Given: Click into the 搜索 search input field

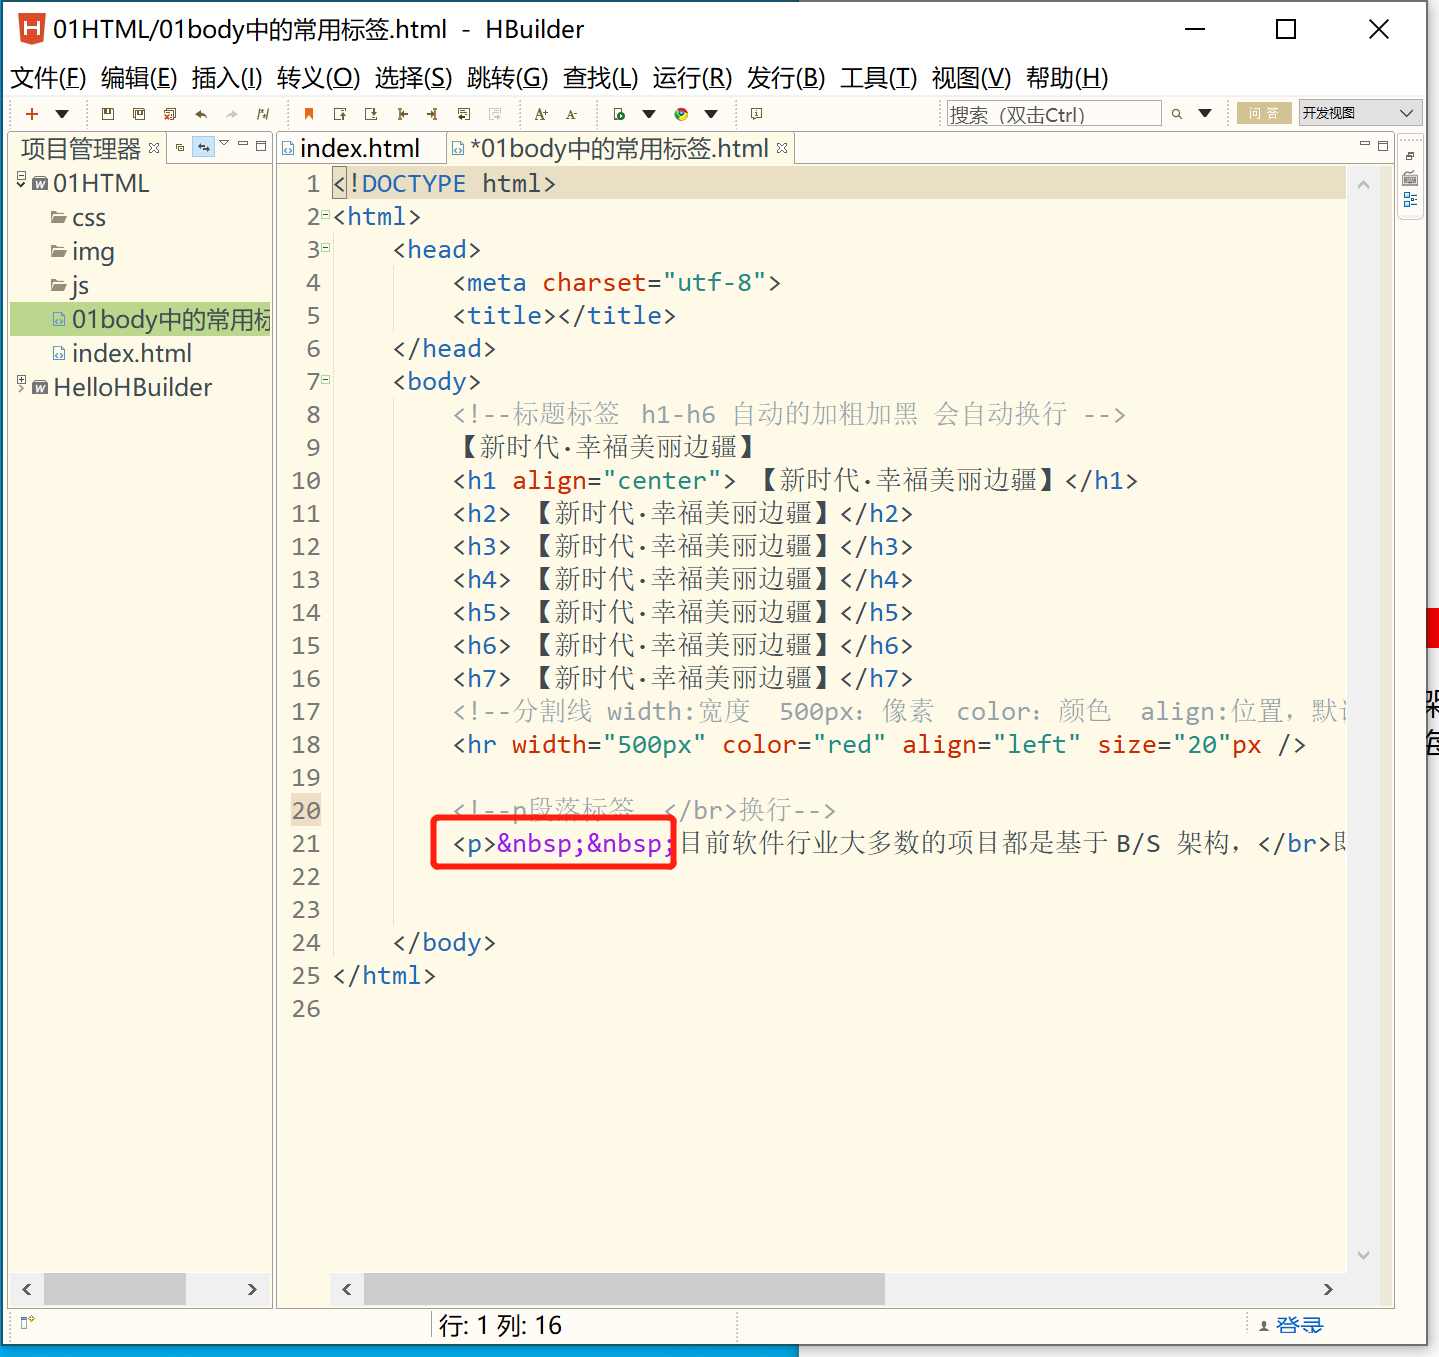Looking at the screenshot, I should coord(1054,114).
